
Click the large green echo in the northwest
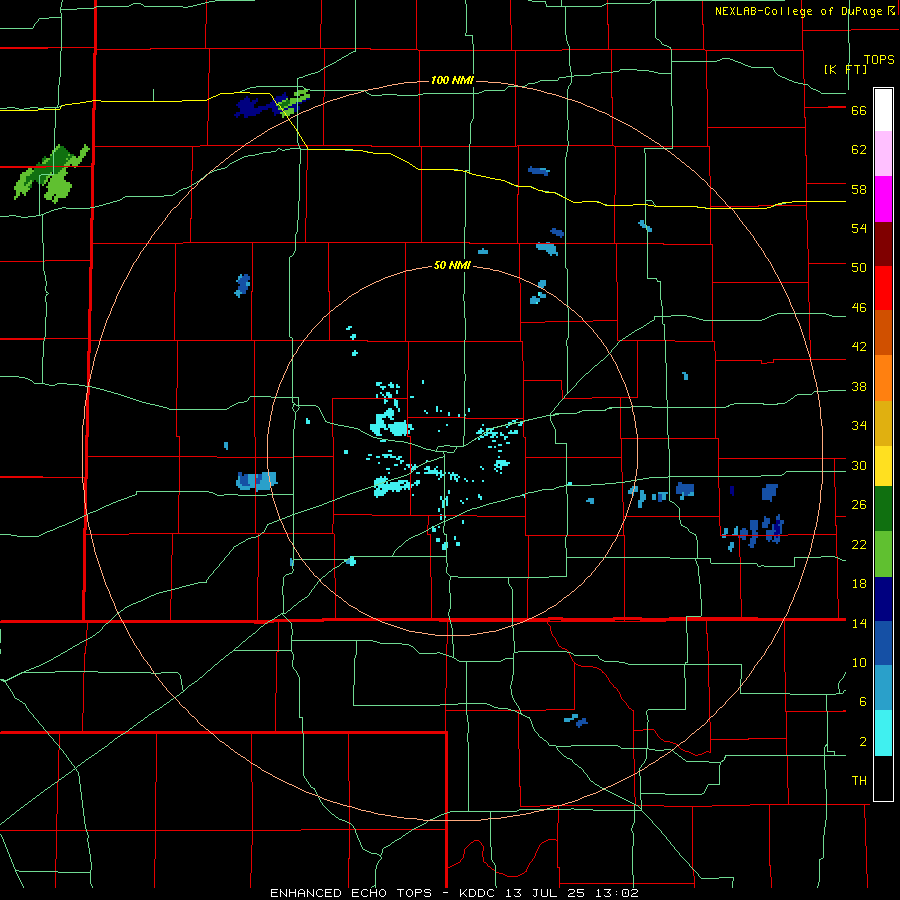pos(52,174)
